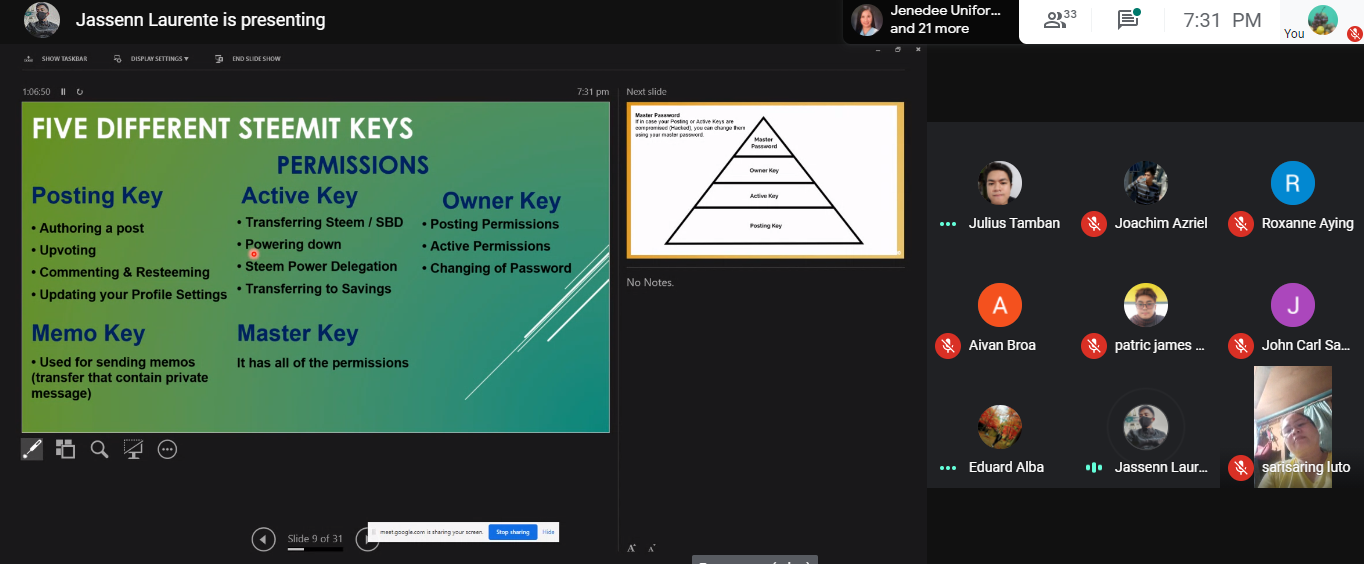Click Aivan Broa muted mic icon
Screen dimensions: 1364x564
[948, 346]
